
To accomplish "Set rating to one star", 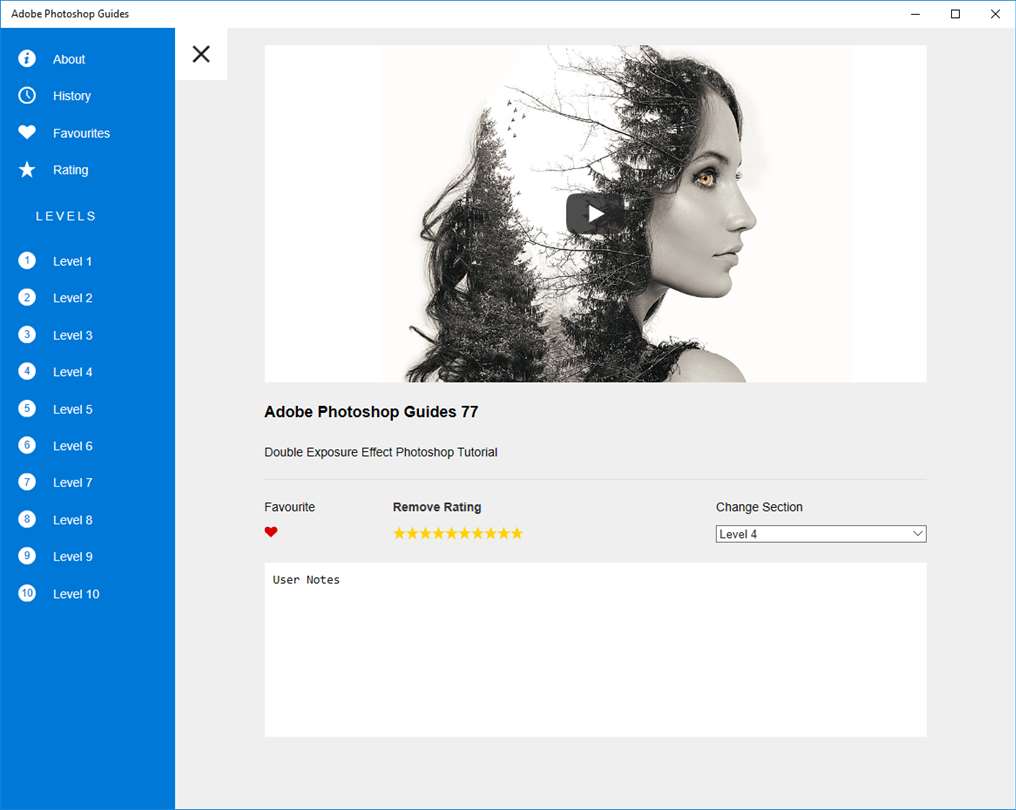I will 399,533.
